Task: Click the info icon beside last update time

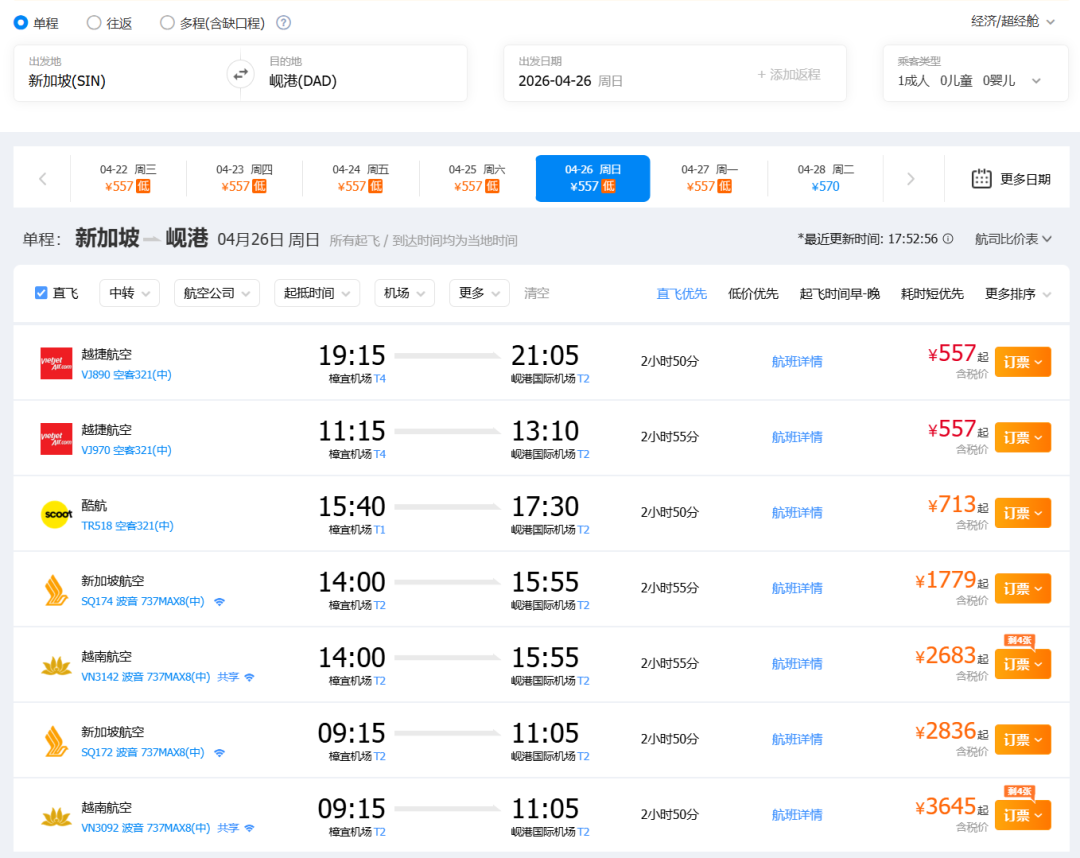Action: [x=948, y=239]
